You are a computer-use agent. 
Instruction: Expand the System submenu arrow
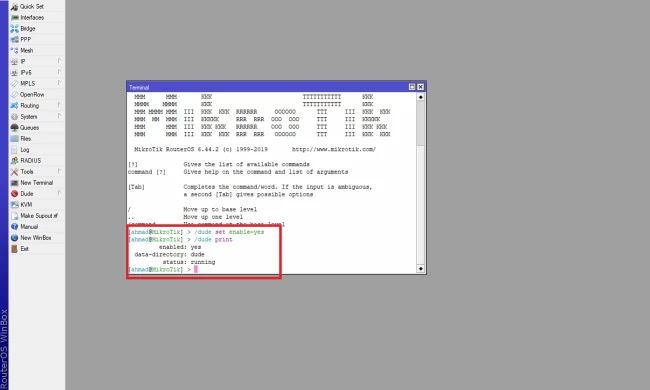click(59, 116)
